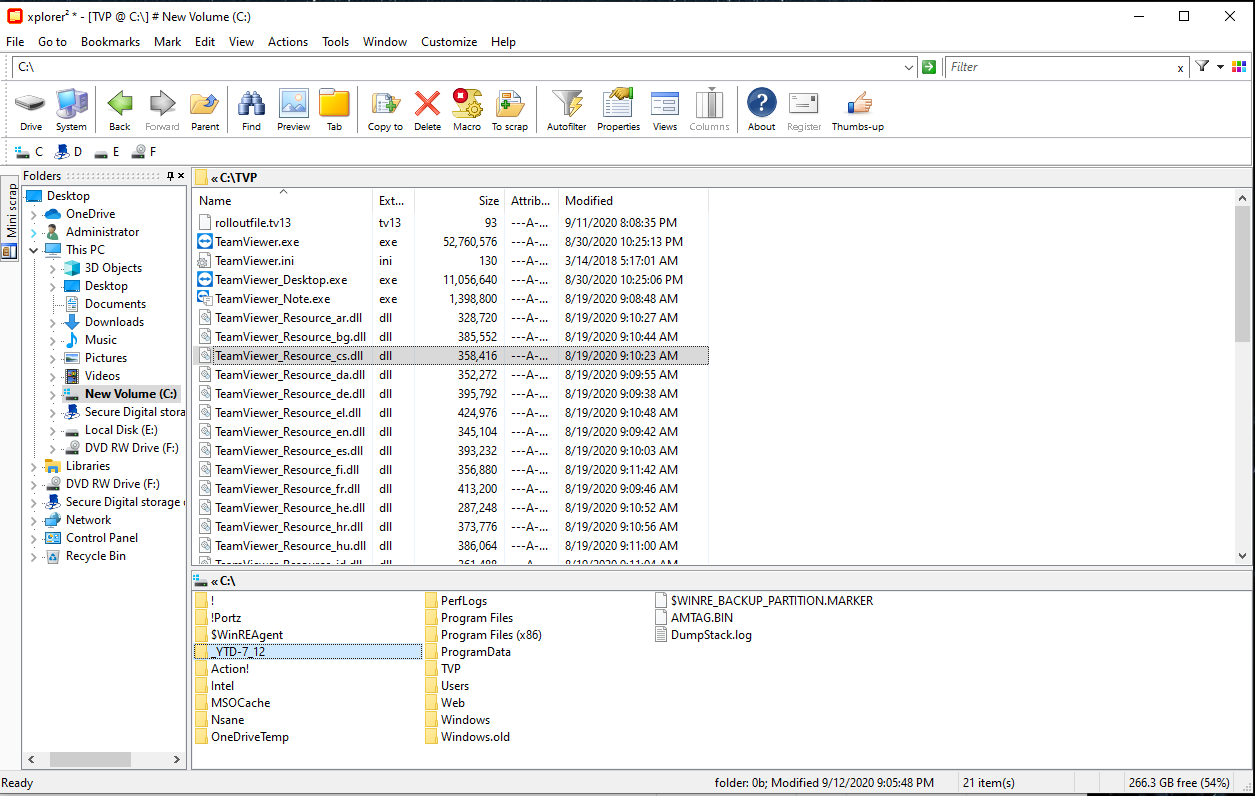Open the Drive toolbar button
The width and height of the screenshot is (1255, 796).
pos(31,110)
